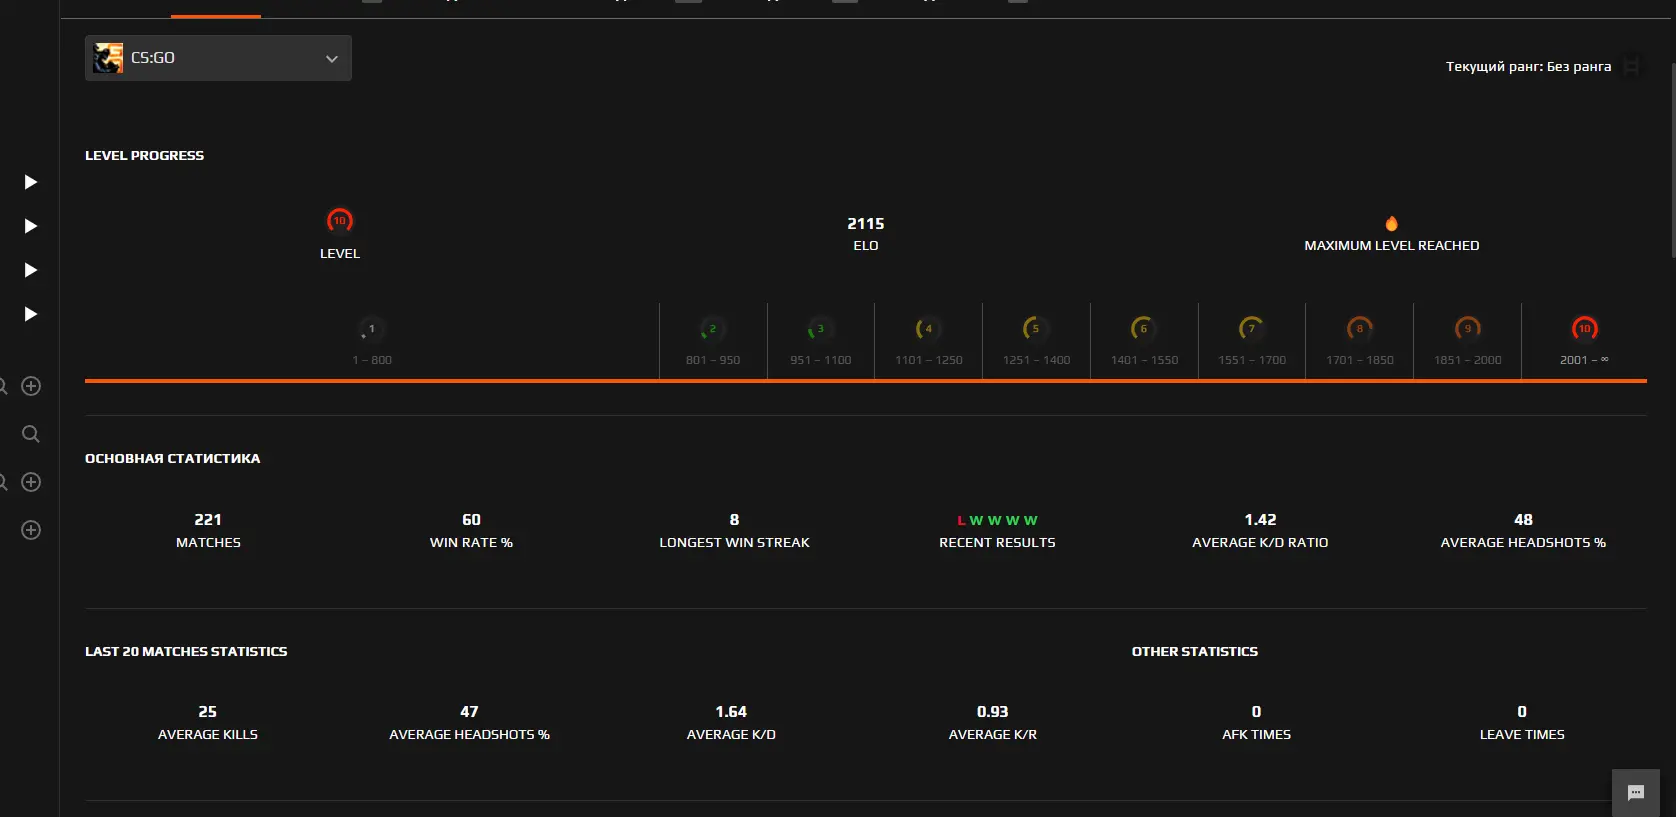Click the flame icon above Maximum Level Reached

tap(1391, 224)
